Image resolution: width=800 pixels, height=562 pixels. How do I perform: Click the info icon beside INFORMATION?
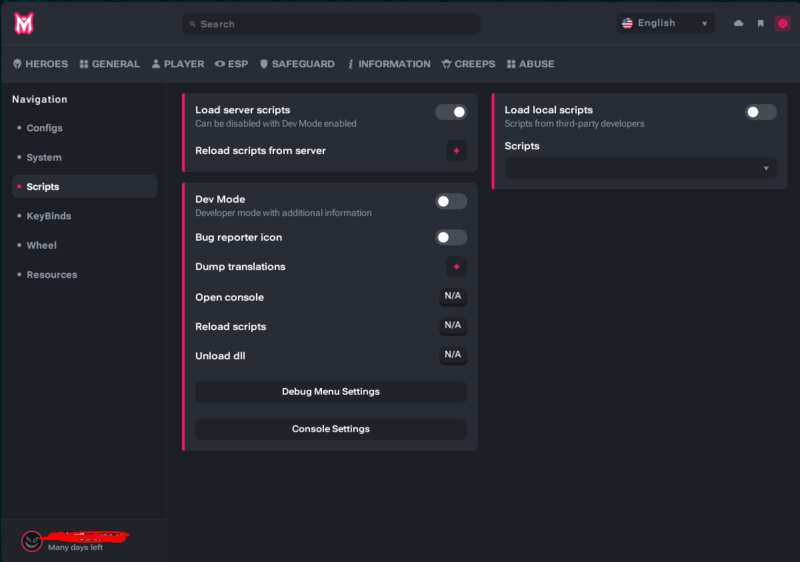tap(351, 64)
